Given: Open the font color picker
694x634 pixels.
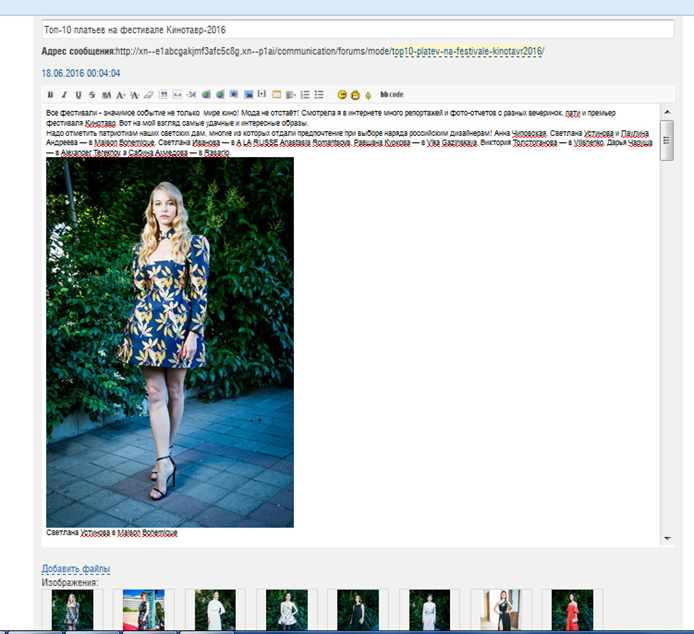Looking at the screenshot, I should tap(106, 94).
